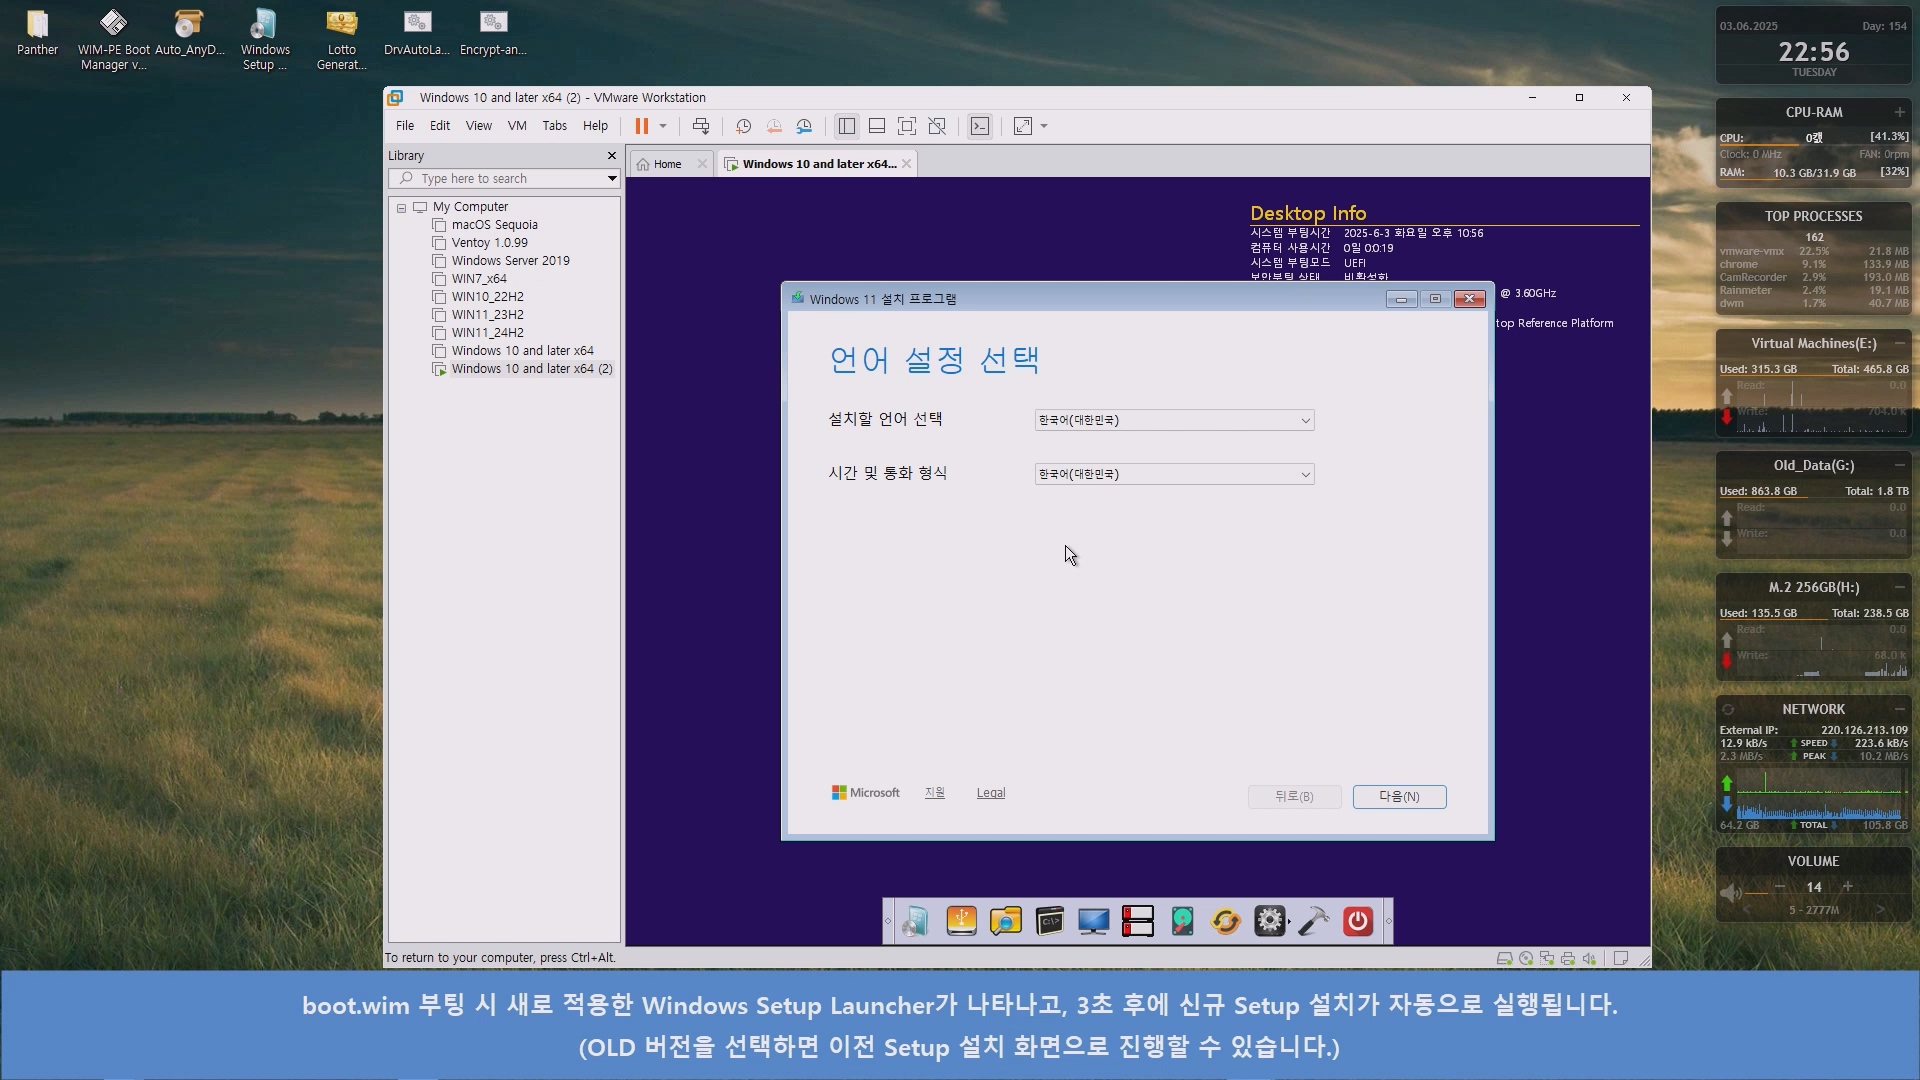Close the Windows 10 and later x64 tab
The image size is (1920, 1080).
[x=906, y=164]
